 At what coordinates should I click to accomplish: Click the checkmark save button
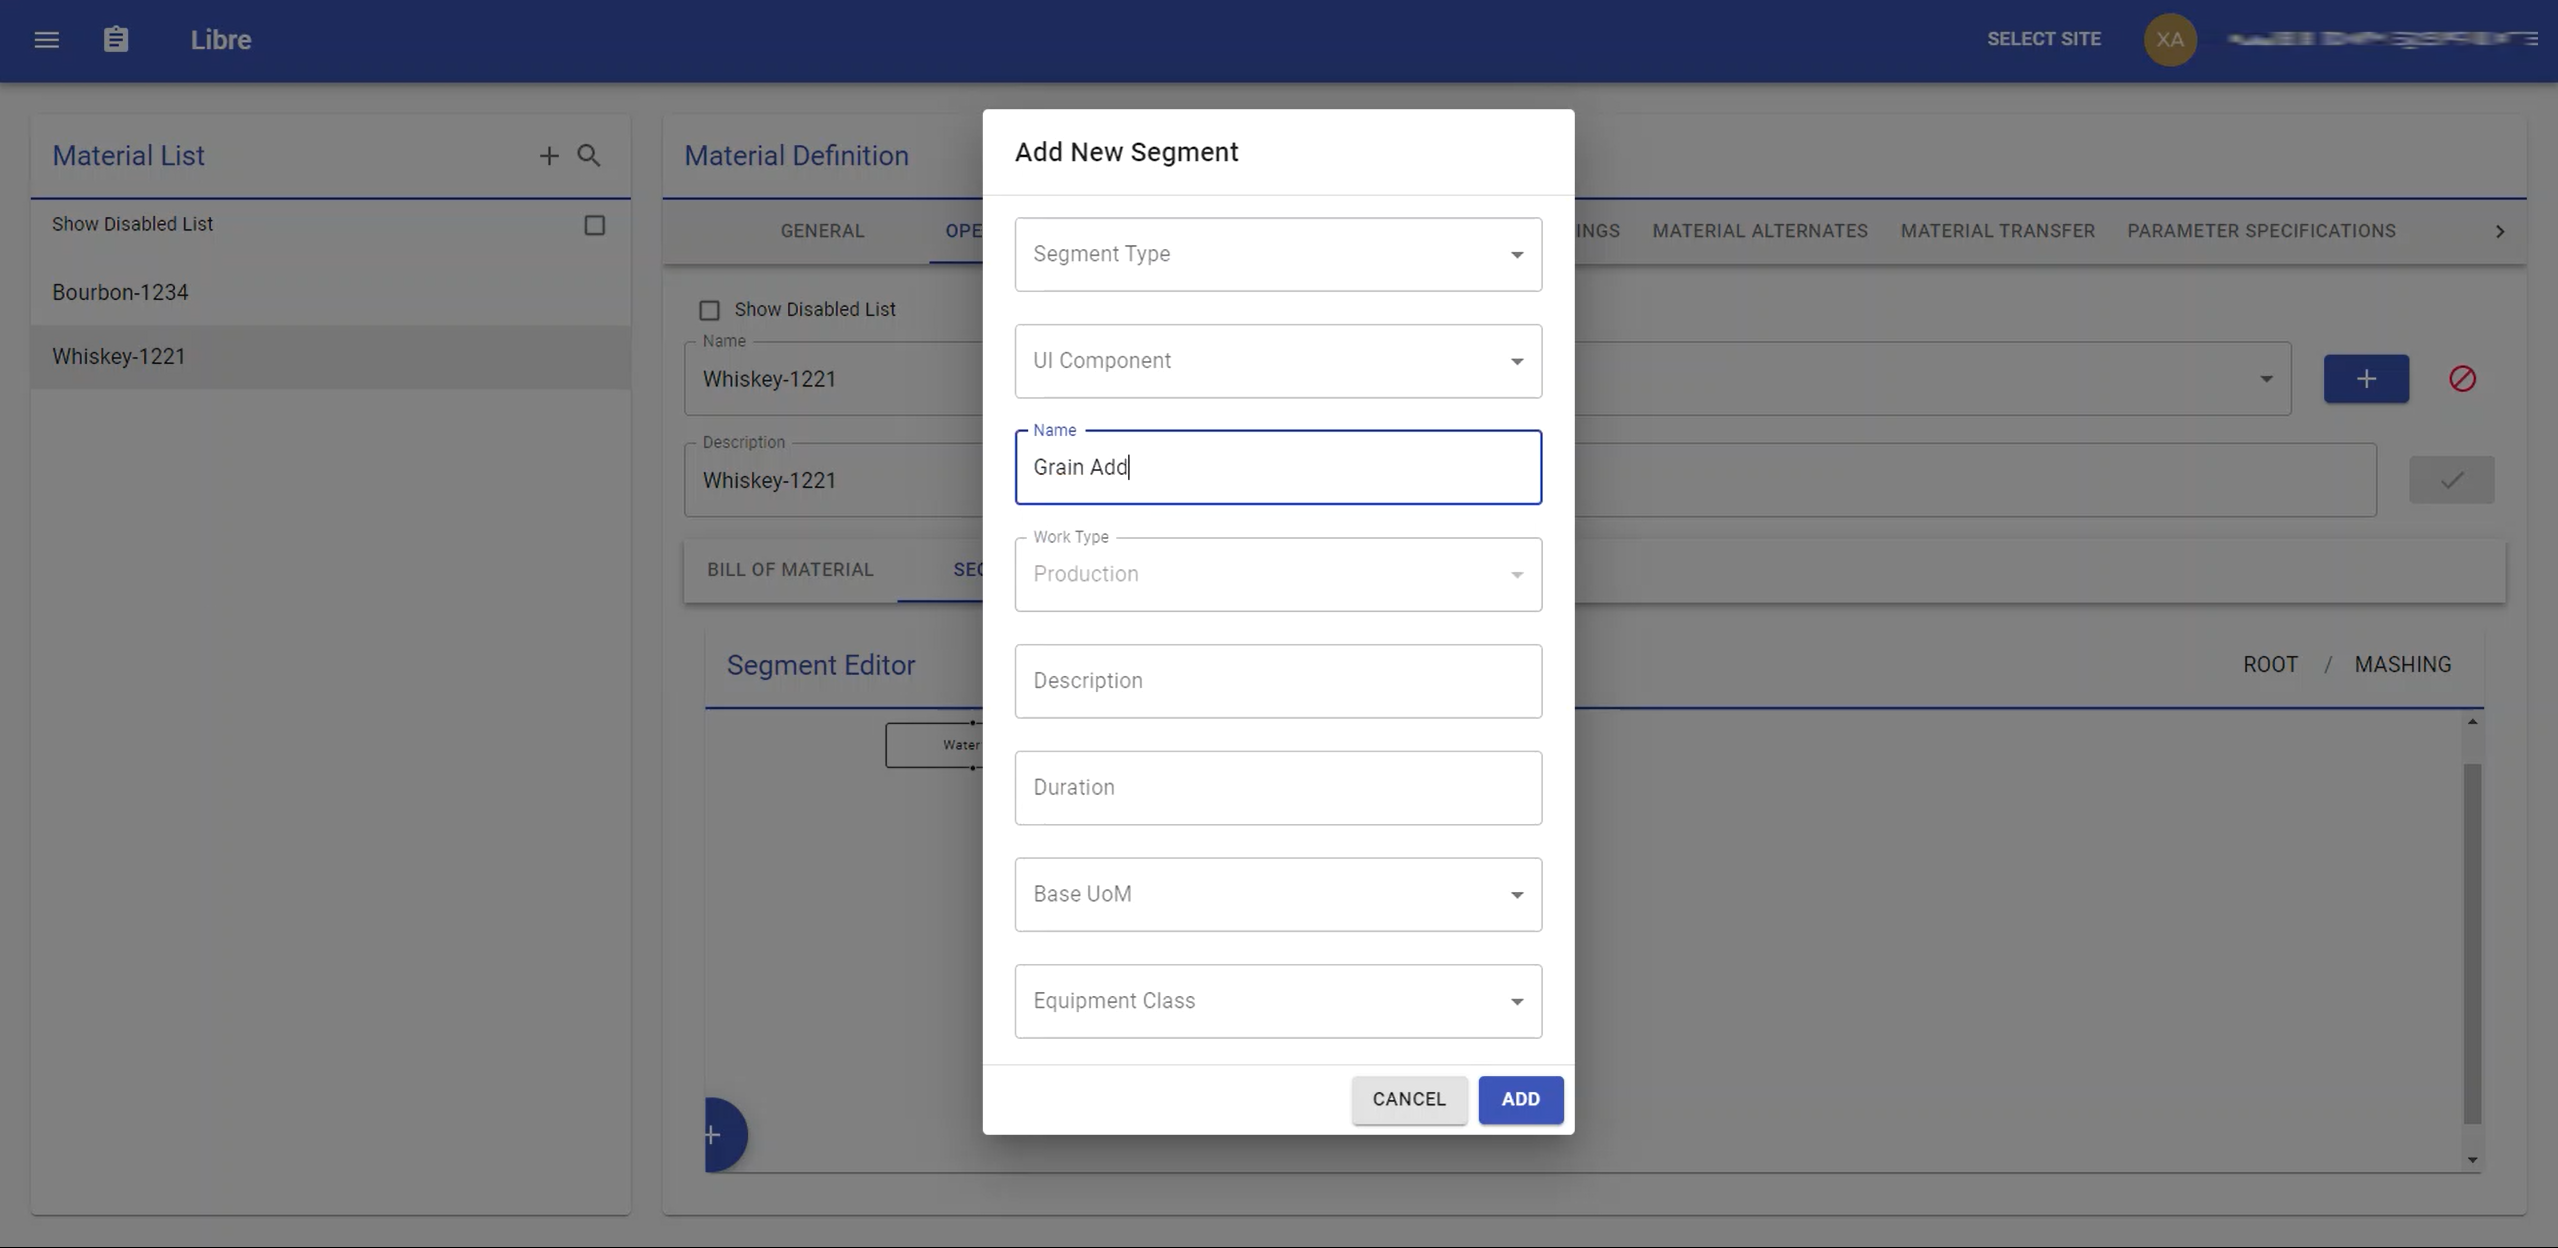2451,480
